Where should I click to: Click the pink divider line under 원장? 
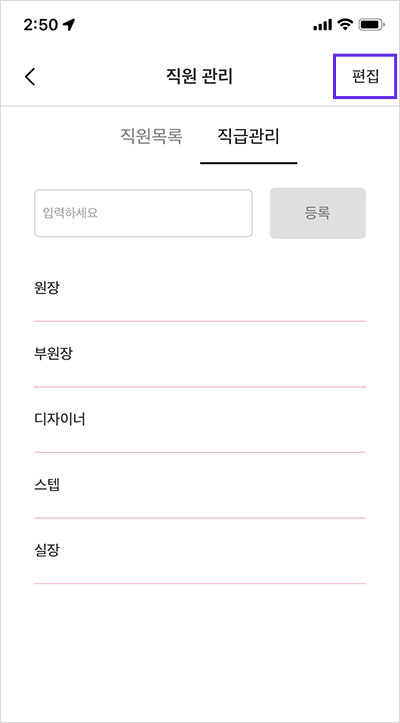[x=200, y=321]
